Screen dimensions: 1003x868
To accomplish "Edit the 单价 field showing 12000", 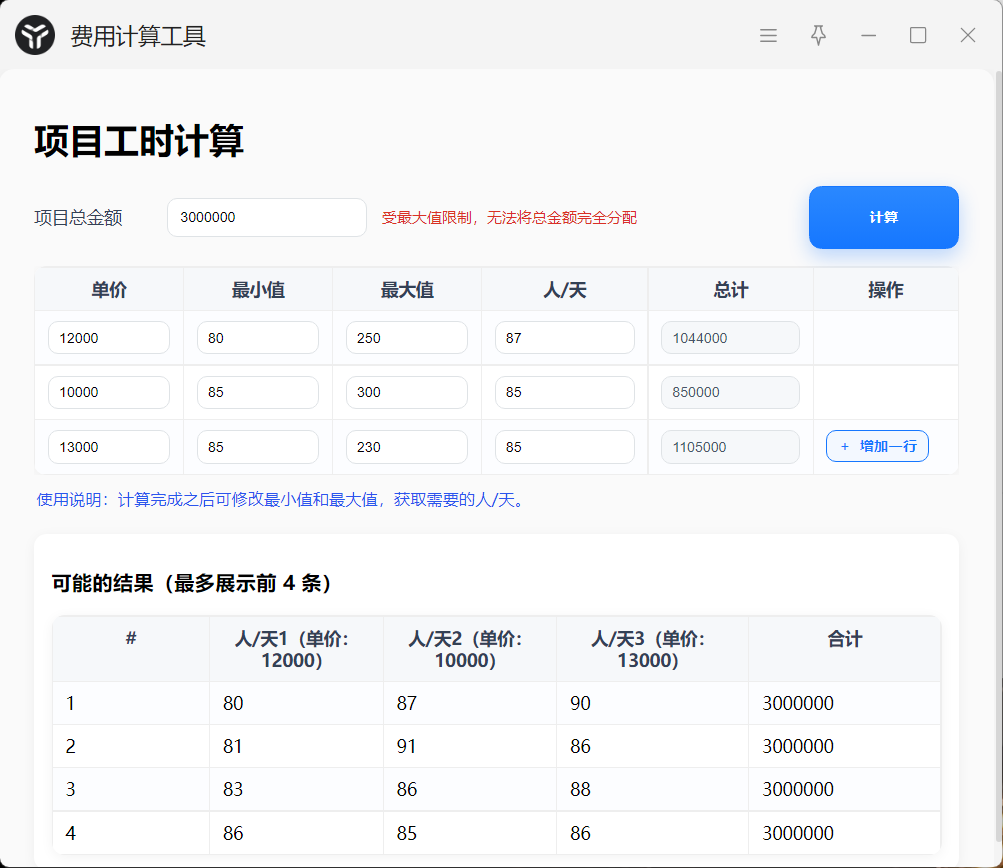I will [x=109, y=338].
